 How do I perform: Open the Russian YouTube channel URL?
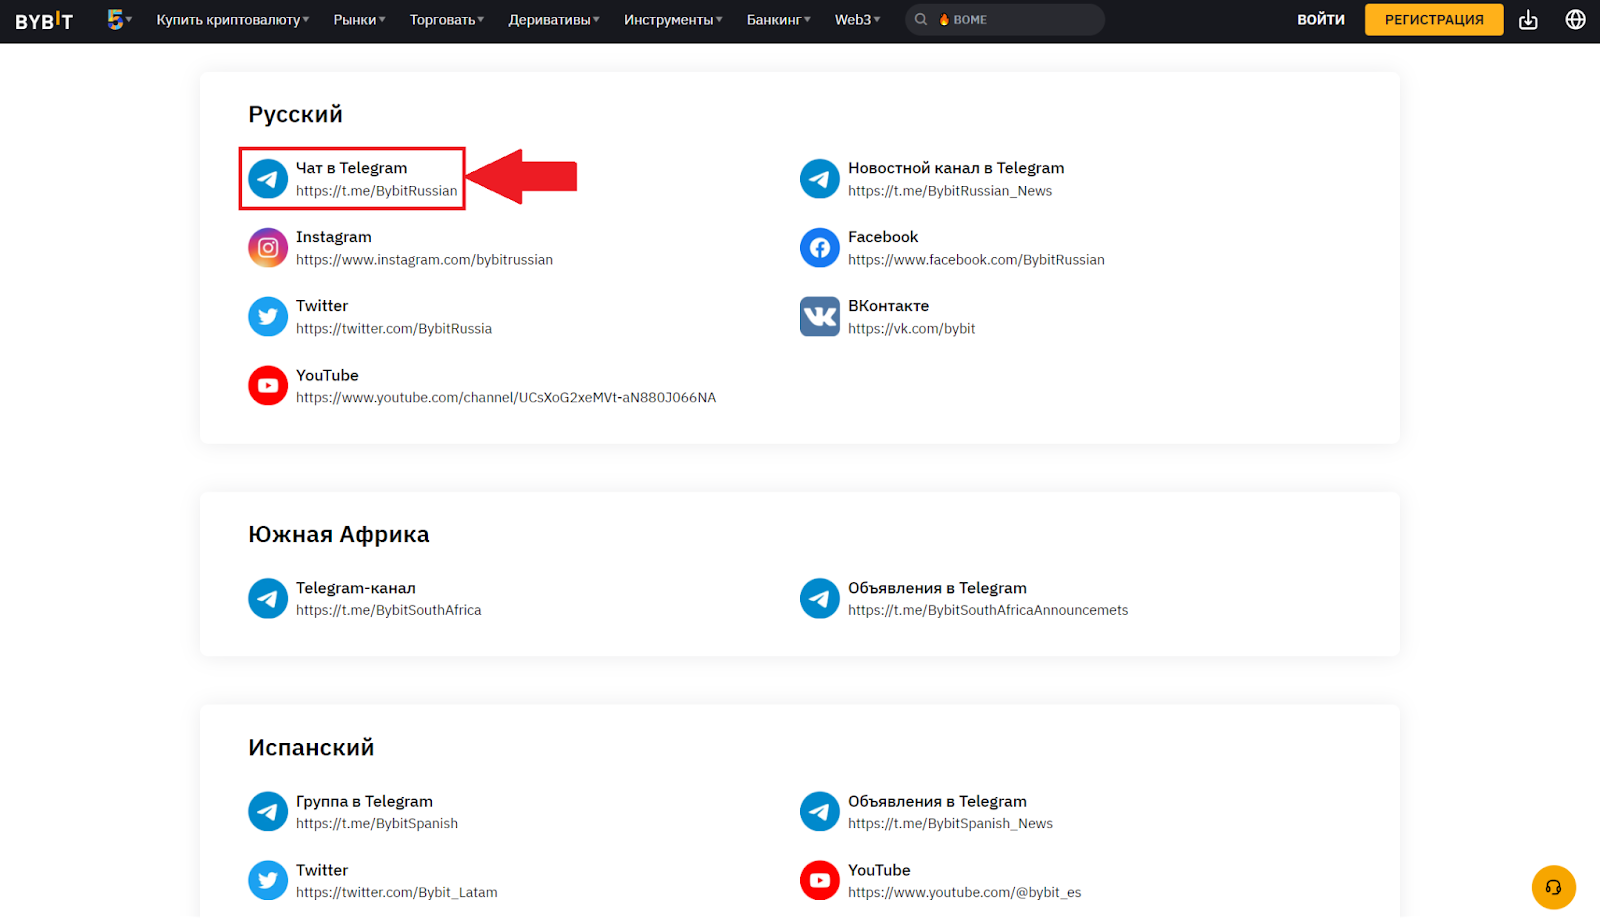pyautogui.click(x=506, y=398)
